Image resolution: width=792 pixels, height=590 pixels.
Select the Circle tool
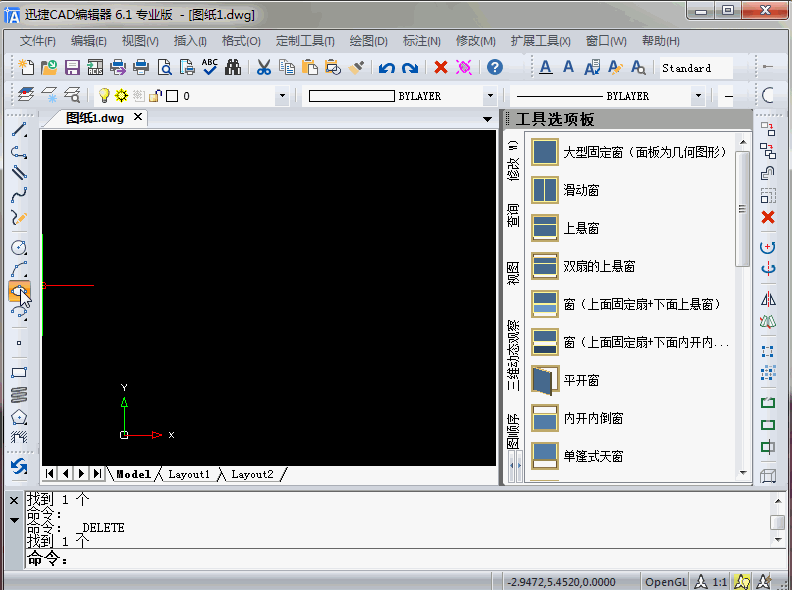coord(19,247)
